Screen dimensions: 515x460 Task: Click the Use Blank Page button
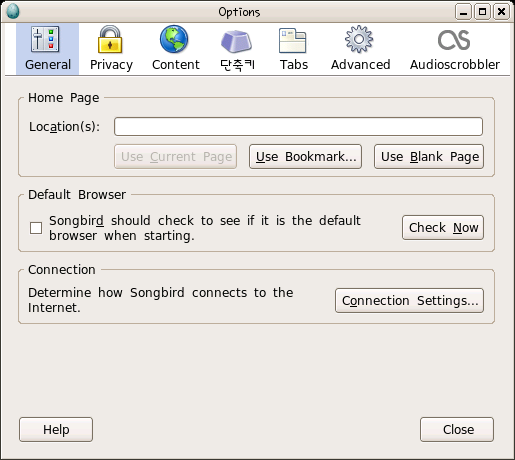click(x=429, y=157)
